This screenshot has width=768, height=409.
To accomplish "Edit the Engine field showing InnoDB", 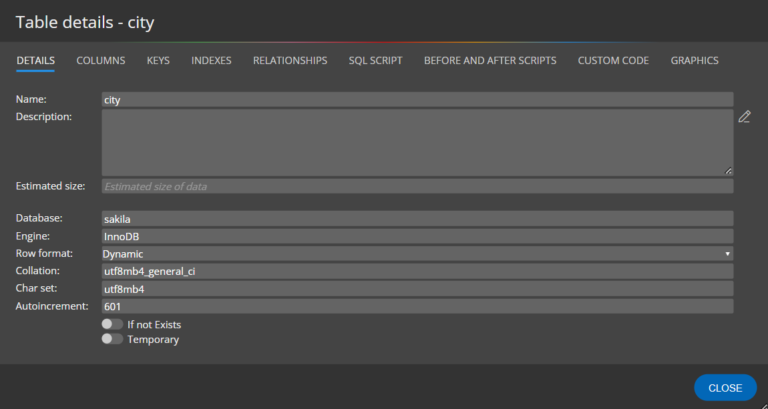I will point(417,236).
